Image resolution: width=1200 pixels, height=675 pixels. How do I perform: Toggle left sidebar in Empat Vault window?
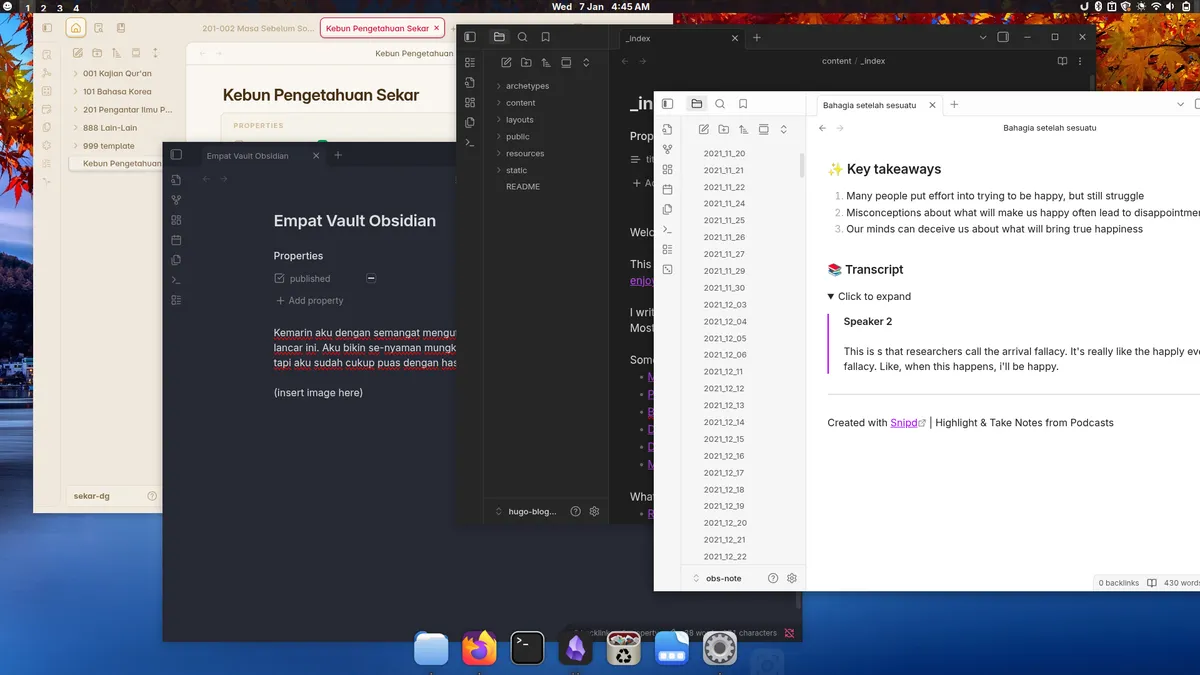coord(176,155)
